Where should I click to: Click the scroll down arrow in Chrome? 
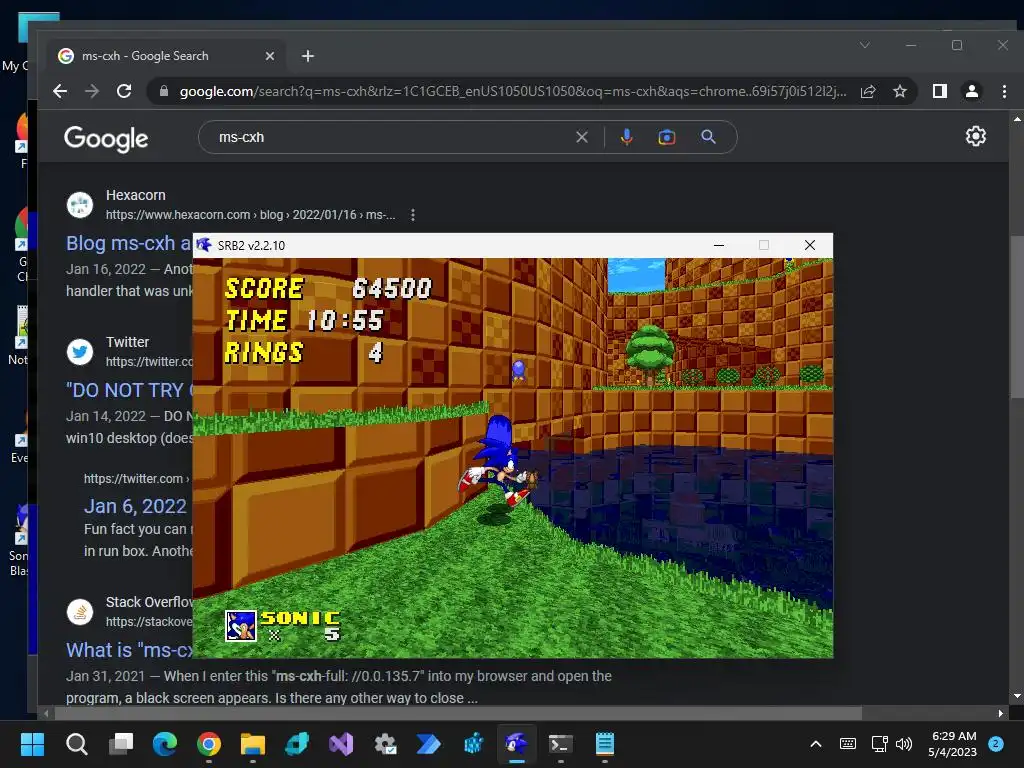tap(1017, 696)
